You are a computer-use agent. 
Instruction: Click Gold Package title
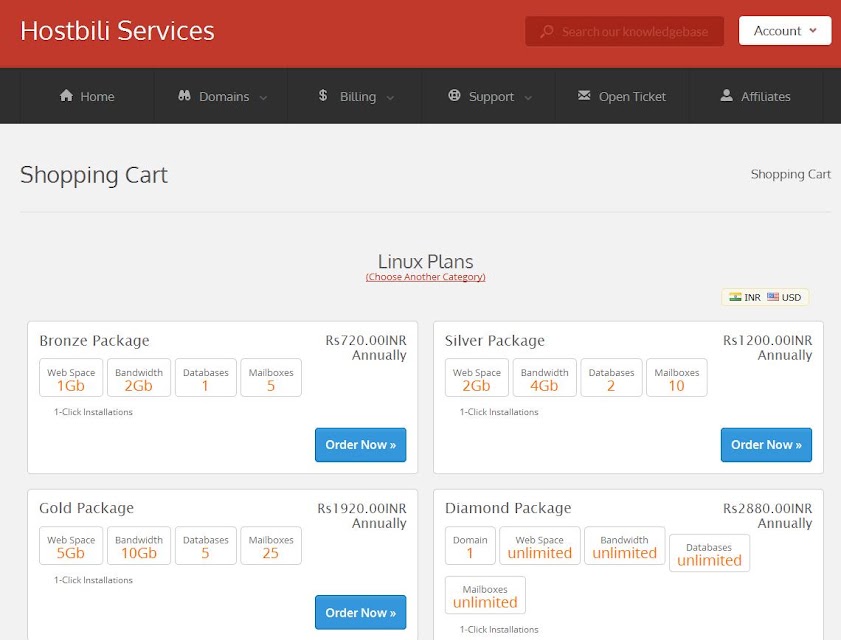click(86, 508)
